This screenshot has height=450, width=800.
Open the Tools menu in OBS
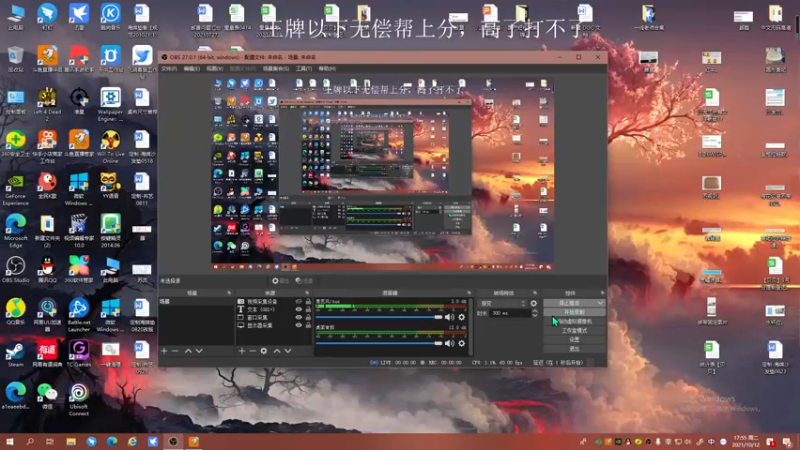304,68
